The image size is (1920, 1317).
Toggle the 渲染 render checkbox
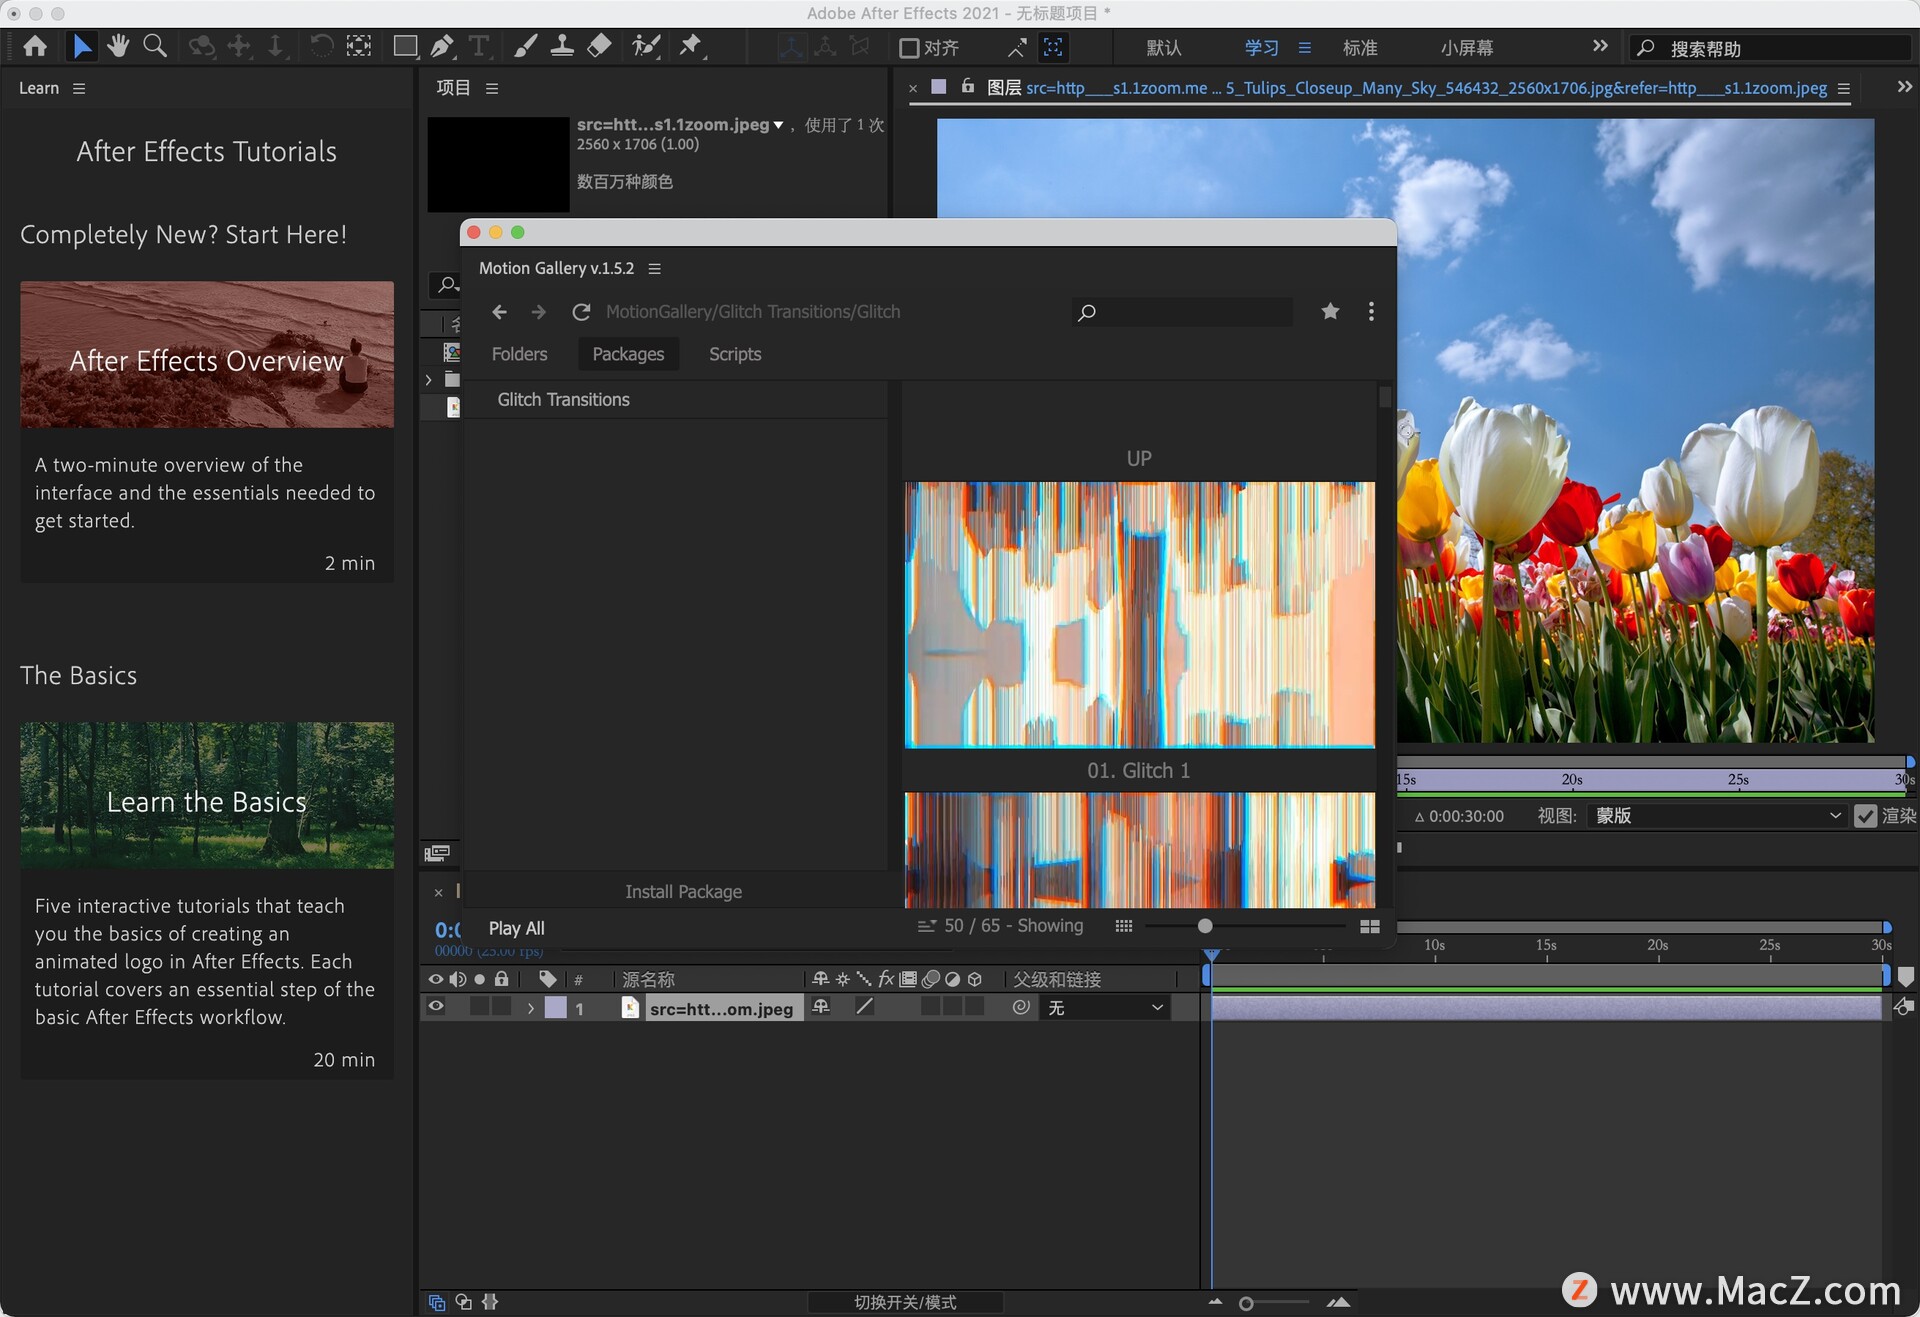point(1865,816)
